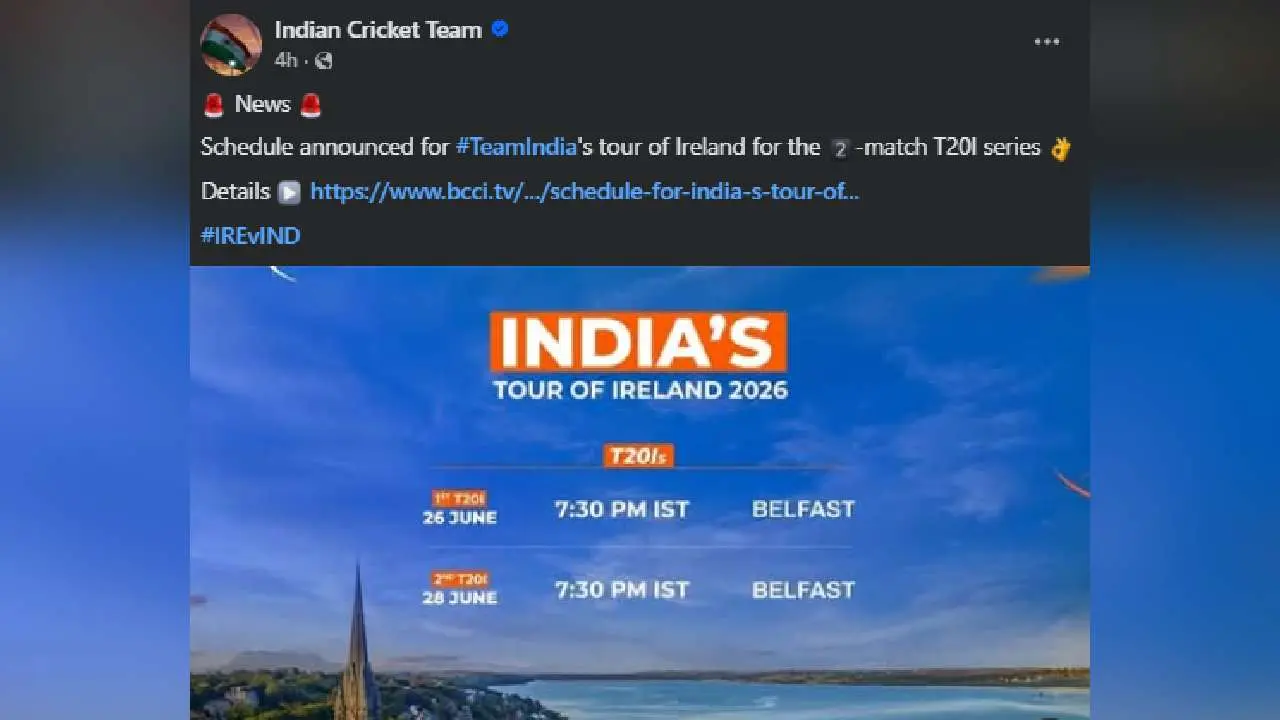
Task: Click the blue verified badge
Action: [x=500, y=29]
